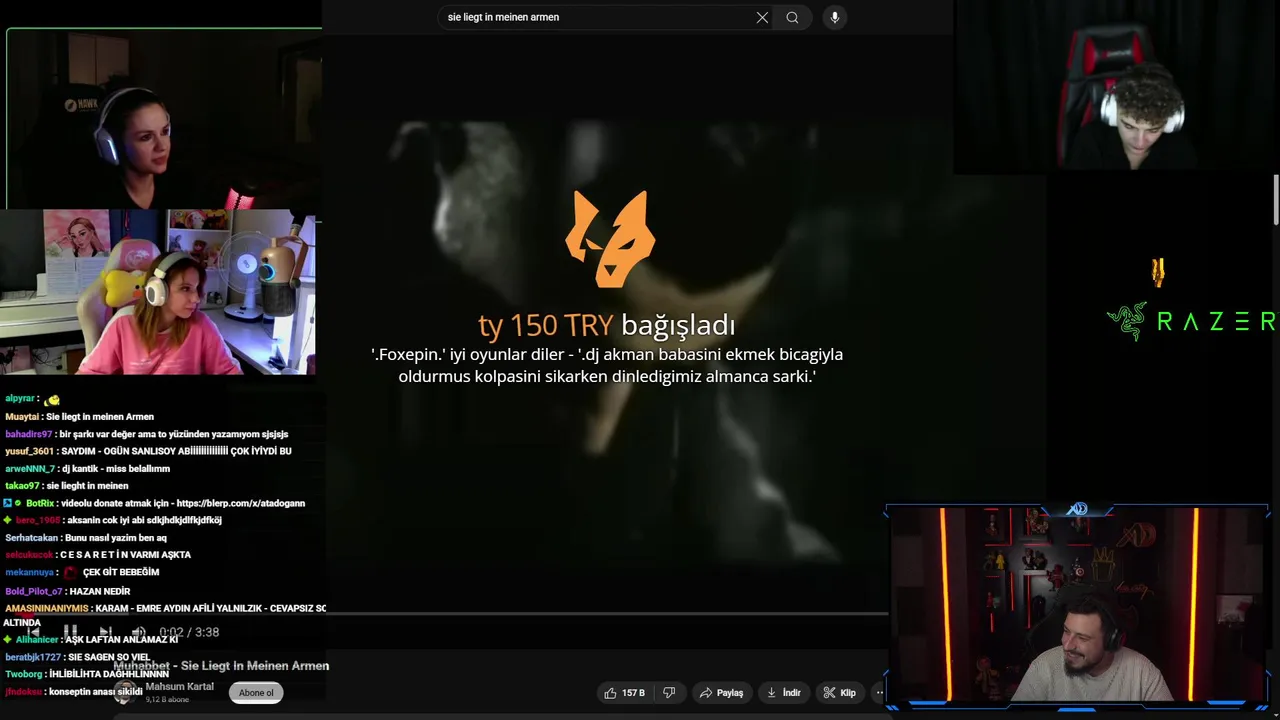Viewport: 1280px width, 720px height.
Task: Create a clip with the Klip button
Action: point(840,693)
